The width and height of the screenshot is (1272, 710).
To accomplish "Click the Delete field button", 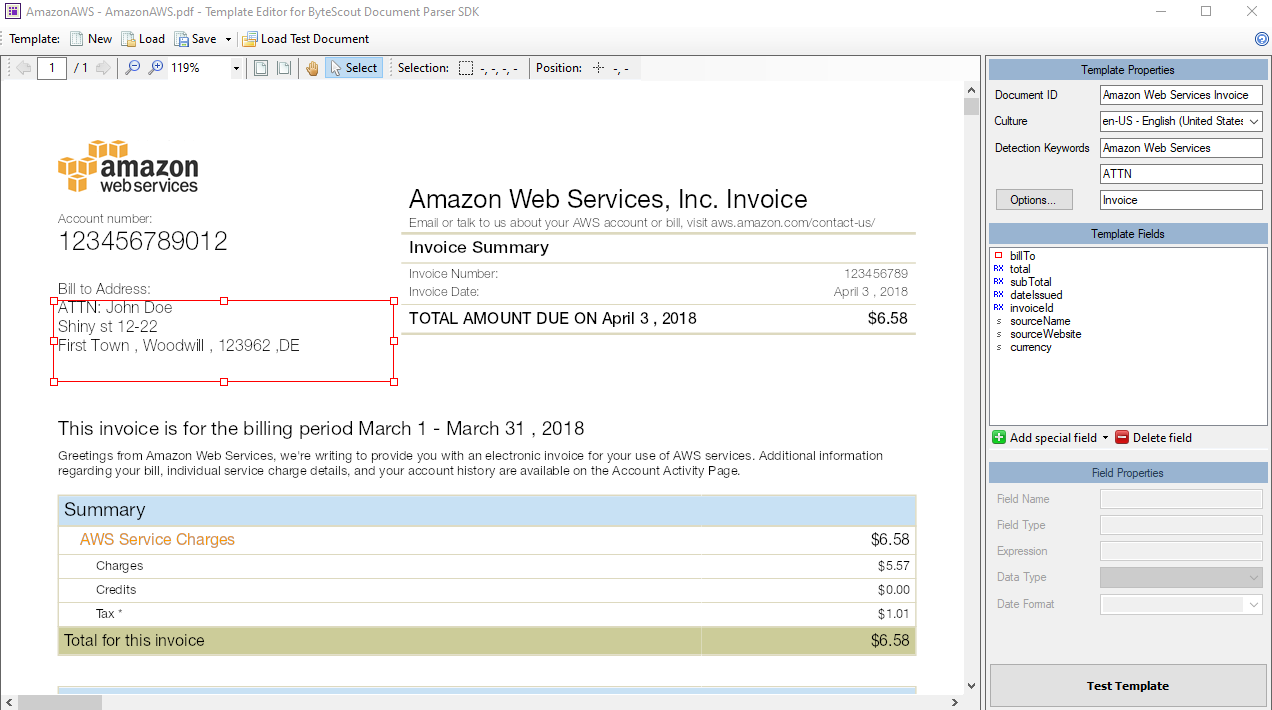I will tap(1153, 438).
